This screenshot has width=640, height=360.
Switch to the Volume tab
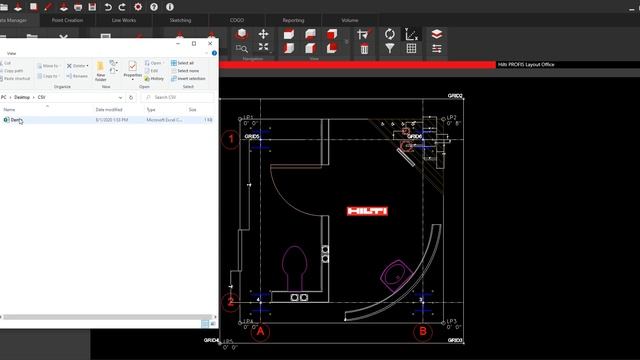[350, 20]
